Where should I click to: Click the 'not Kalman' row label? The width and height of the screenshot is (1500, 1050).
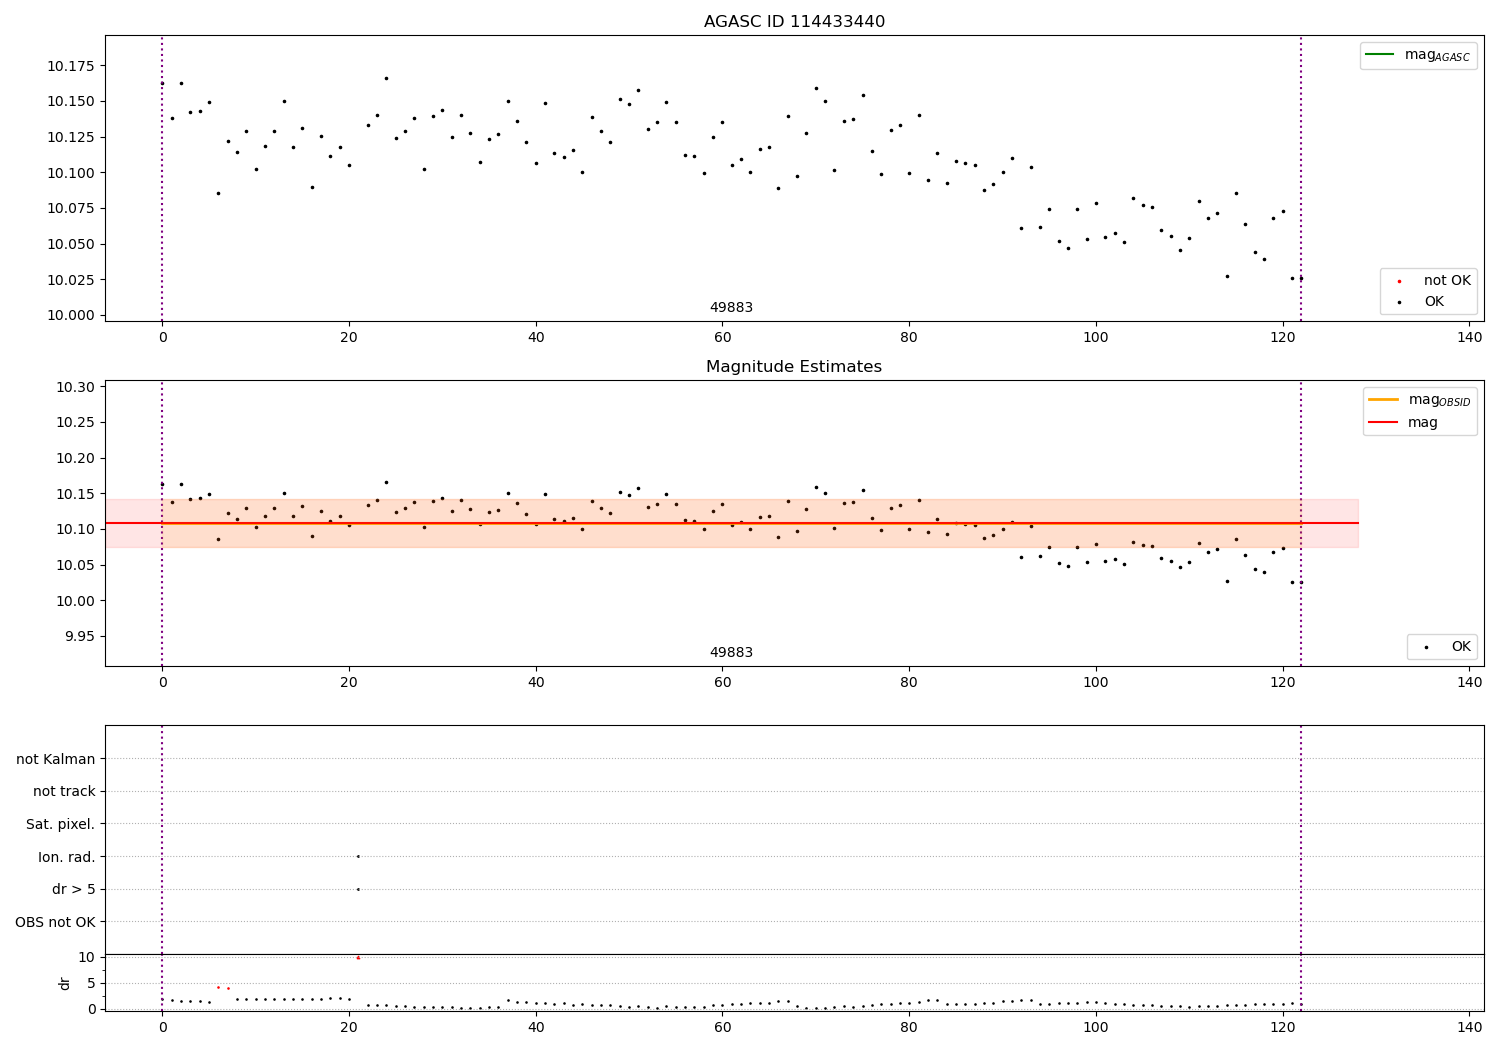56,759
